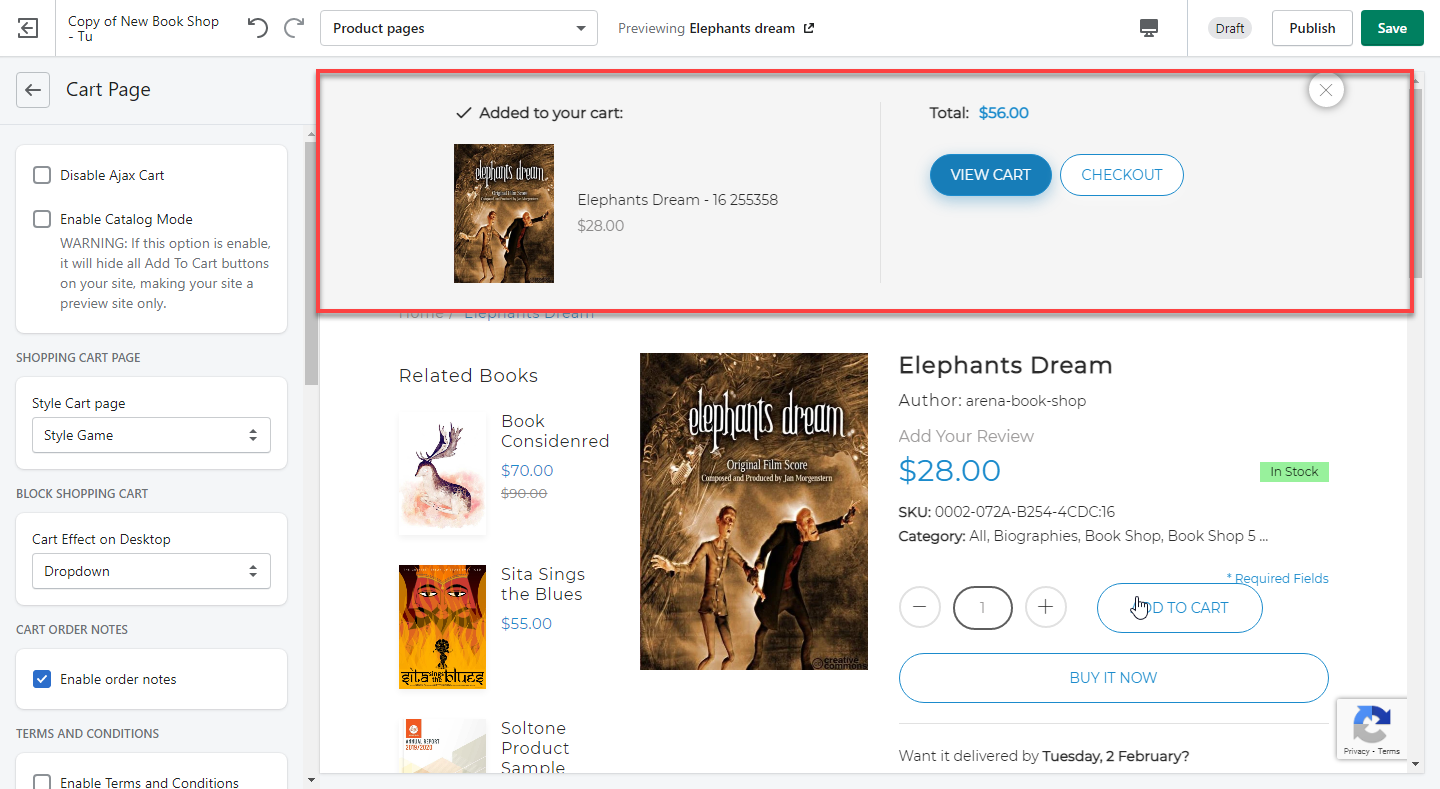The height and width of the screenshot is (789, 1440).
Task: Redo the last change
Action: [x=294, y=28]
